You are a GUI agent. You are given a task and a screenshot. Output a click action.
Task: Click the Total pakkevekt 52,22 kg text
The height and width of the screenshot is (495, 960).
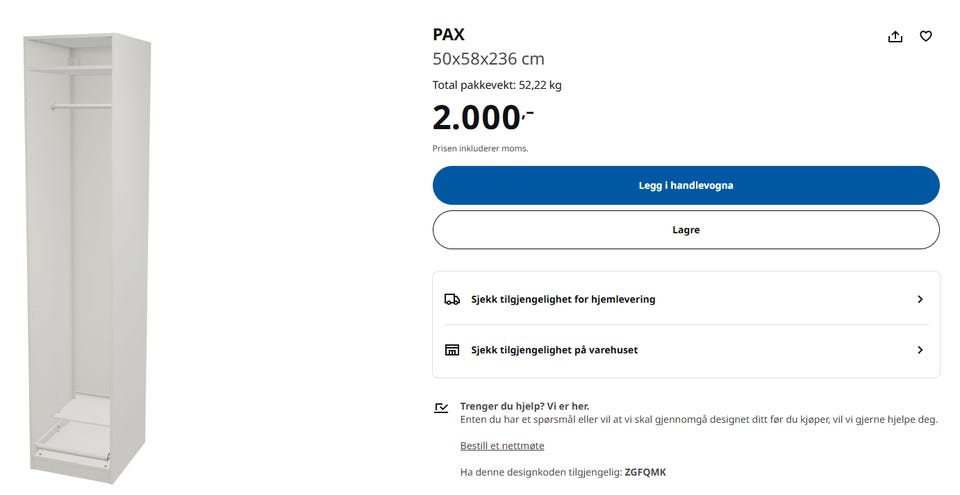point(496,85)
